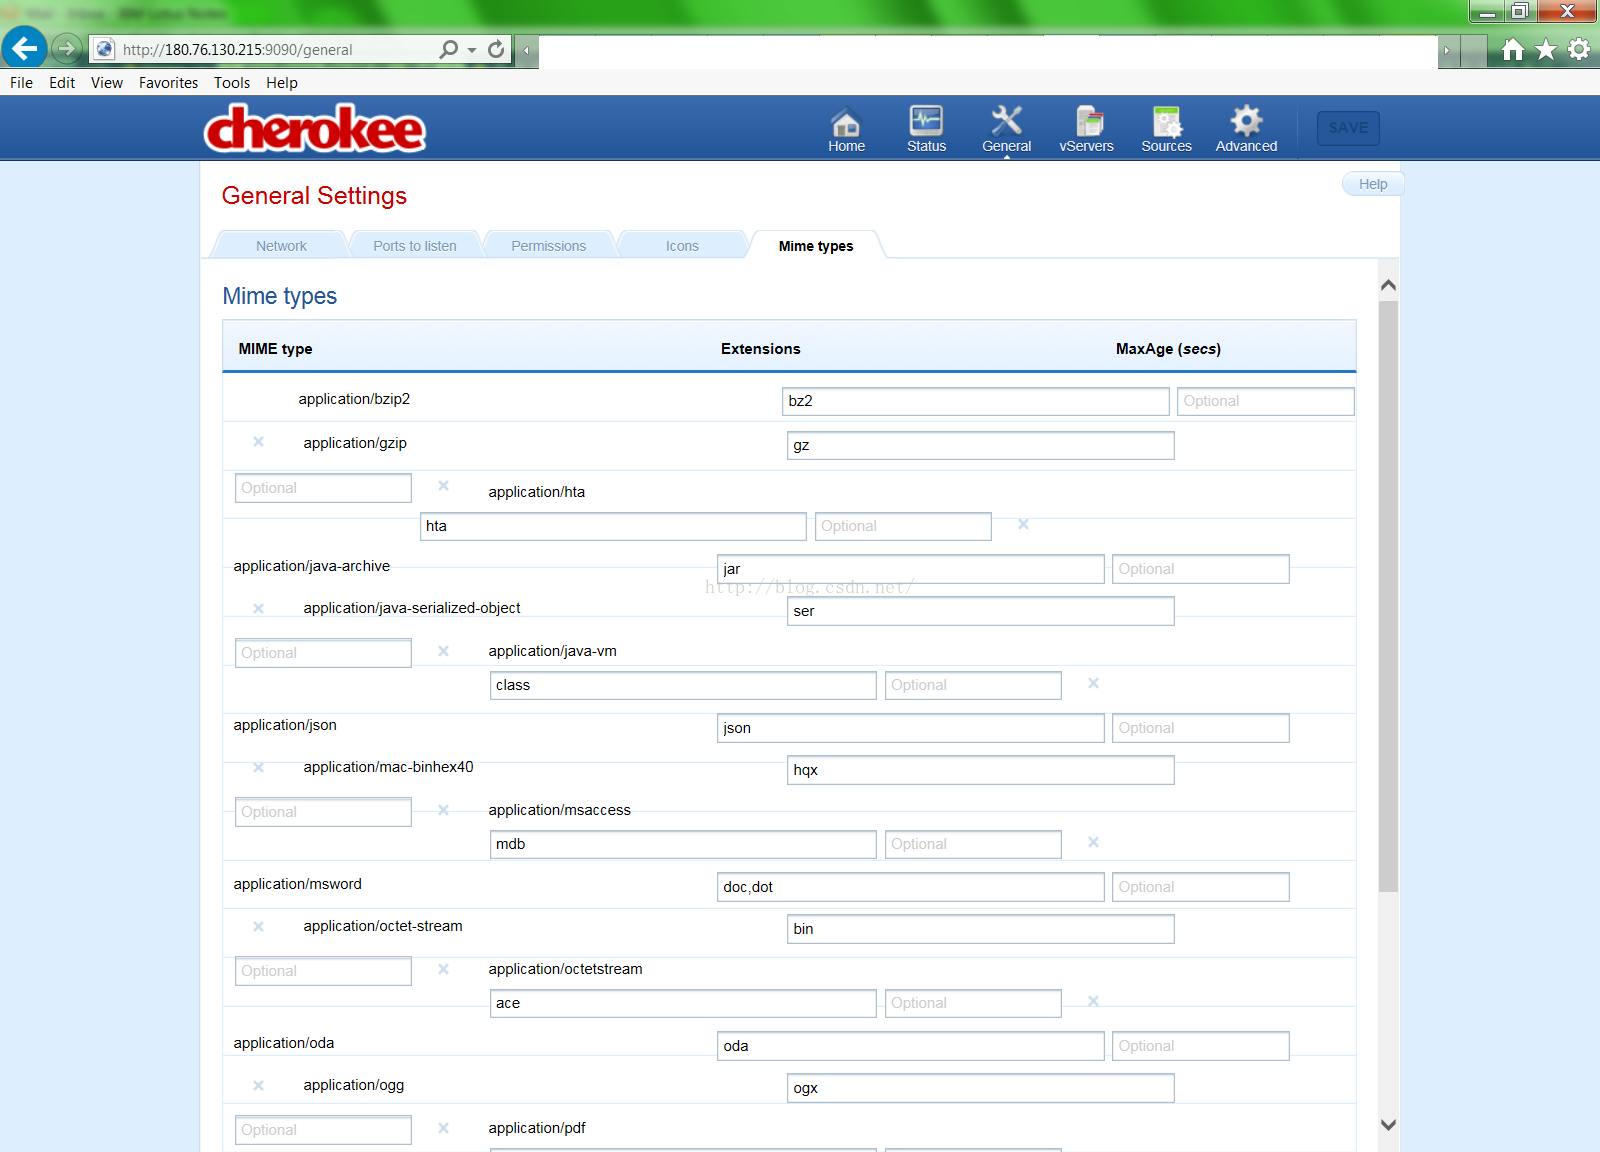This screenshot has height=1152, width=1600.
Task: Delete the application/pdf mime type
Action: [443, 1128]
